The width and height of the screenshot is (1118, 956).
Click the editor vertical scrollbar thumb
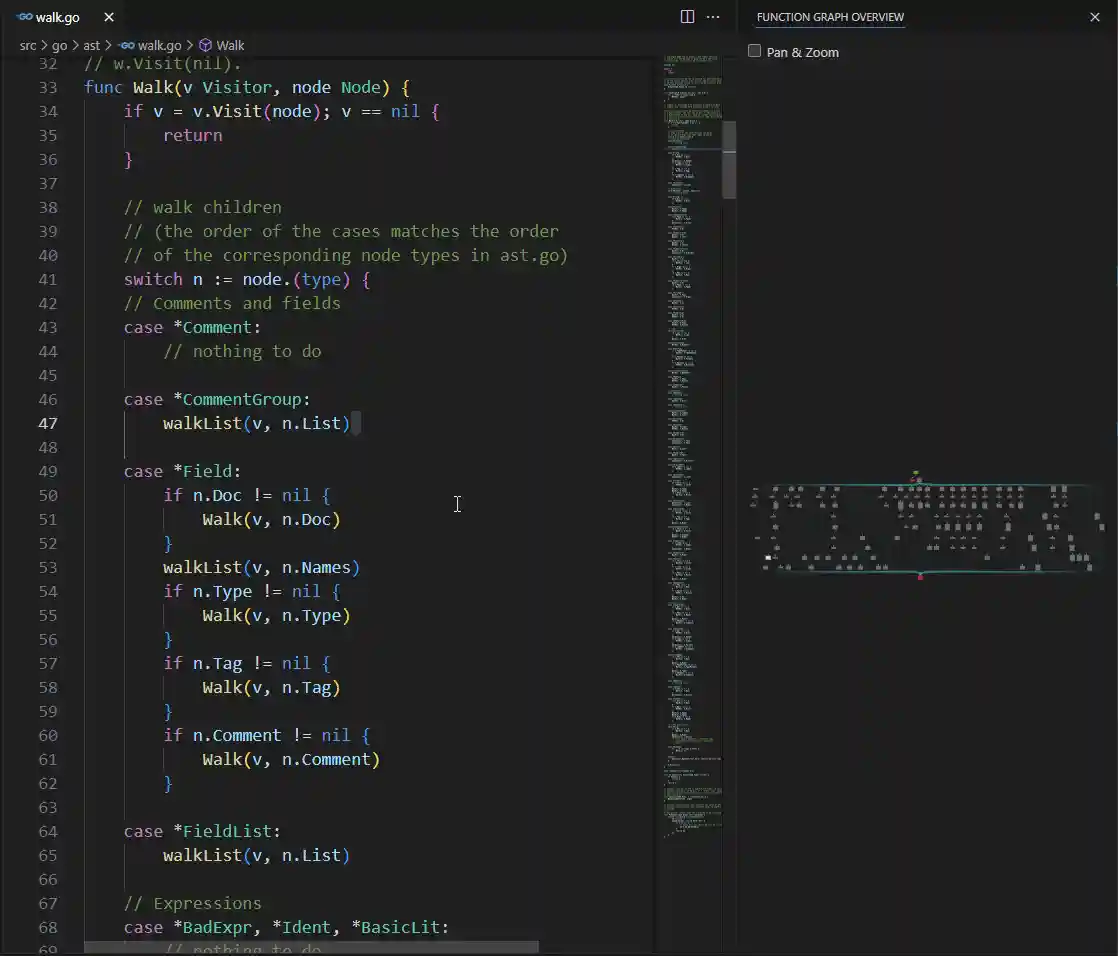pos(729,160)
